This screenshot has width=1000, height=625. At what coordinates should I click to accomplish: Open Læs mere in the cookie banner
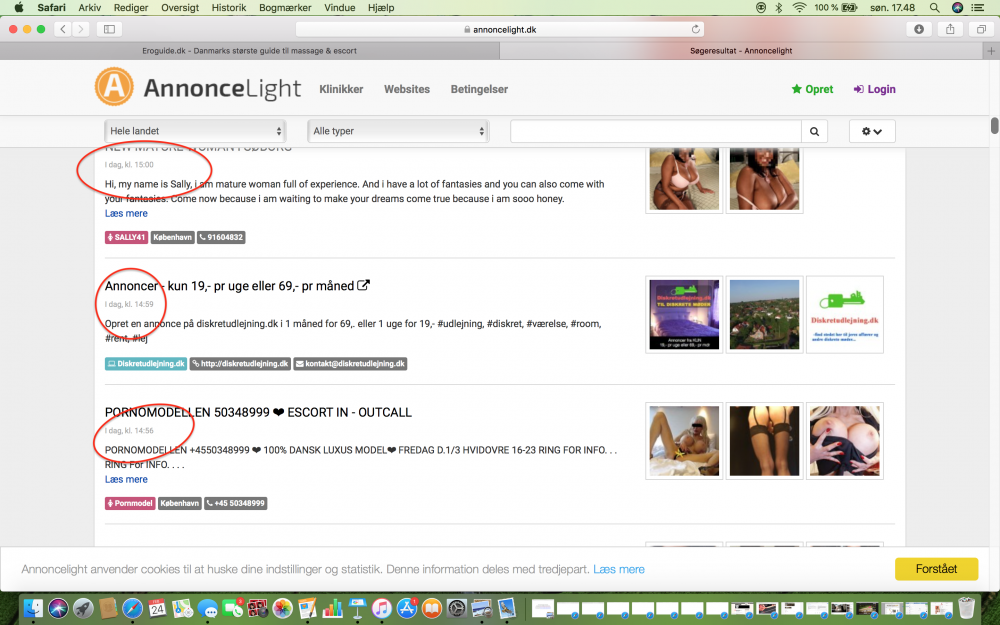pyautogui.click(x=619, y=569)
